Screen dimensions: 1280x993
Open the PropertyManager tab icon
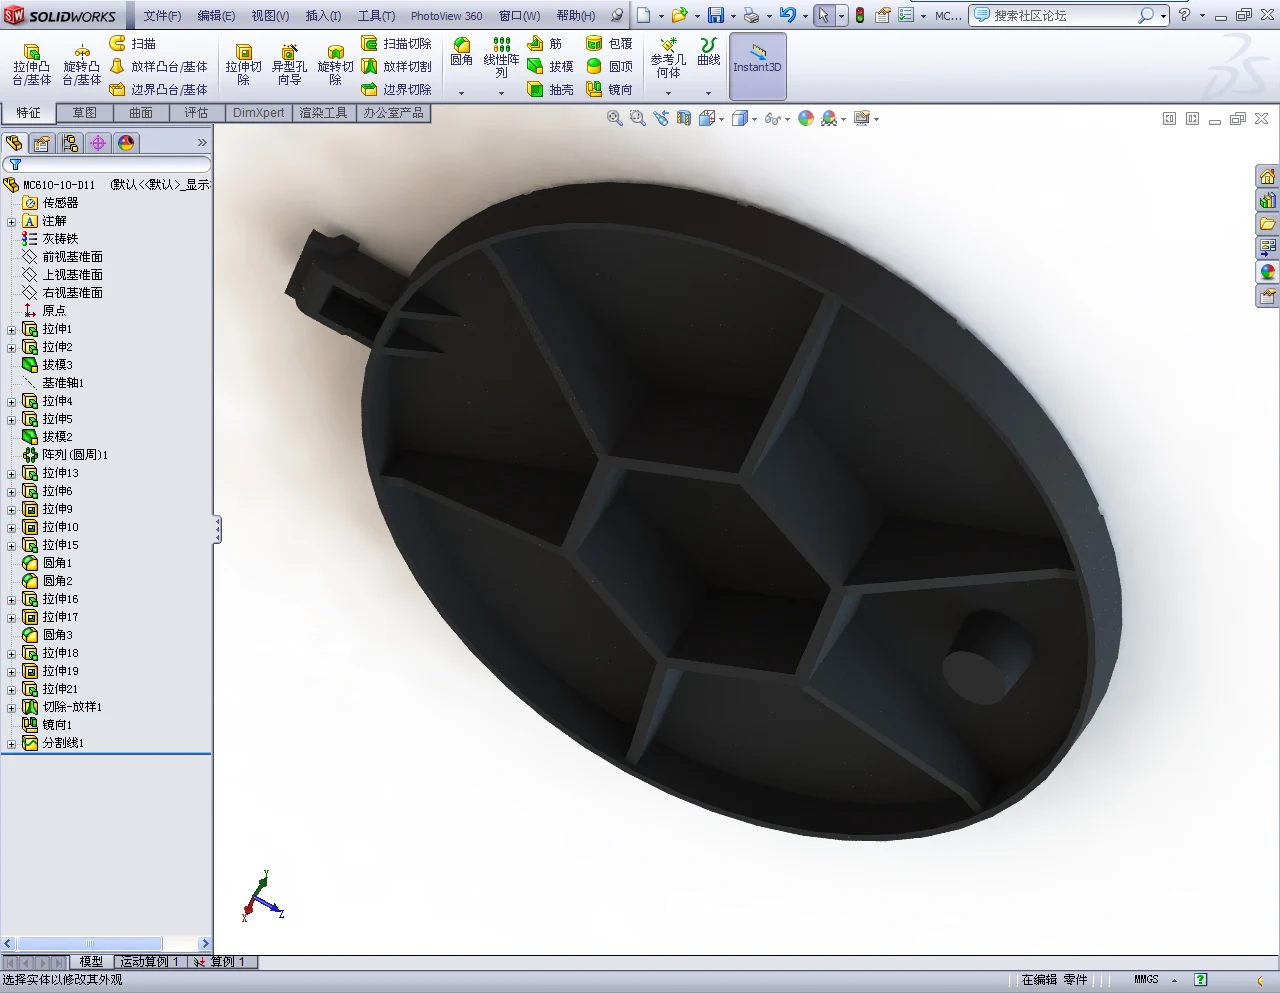click(x=42, y=143)
